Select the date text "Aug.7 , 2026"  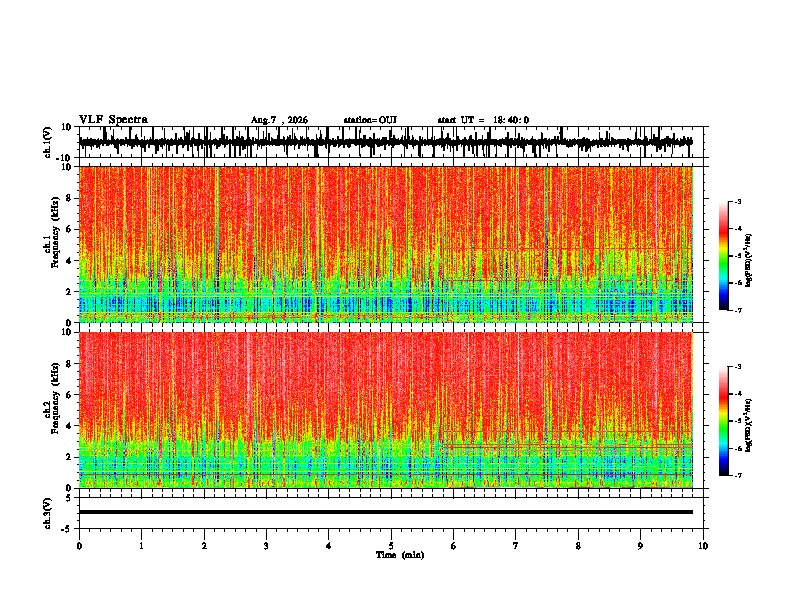pos(279,120)
